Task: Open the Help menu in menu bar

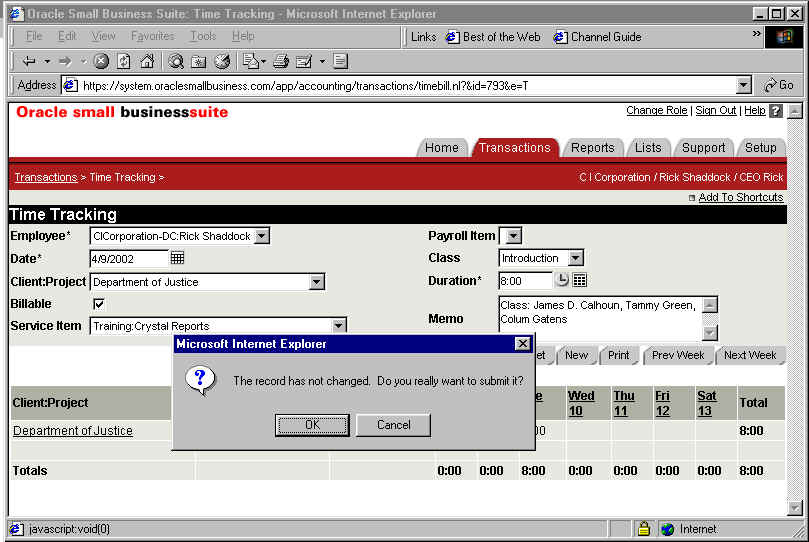Action: [243, 36]
